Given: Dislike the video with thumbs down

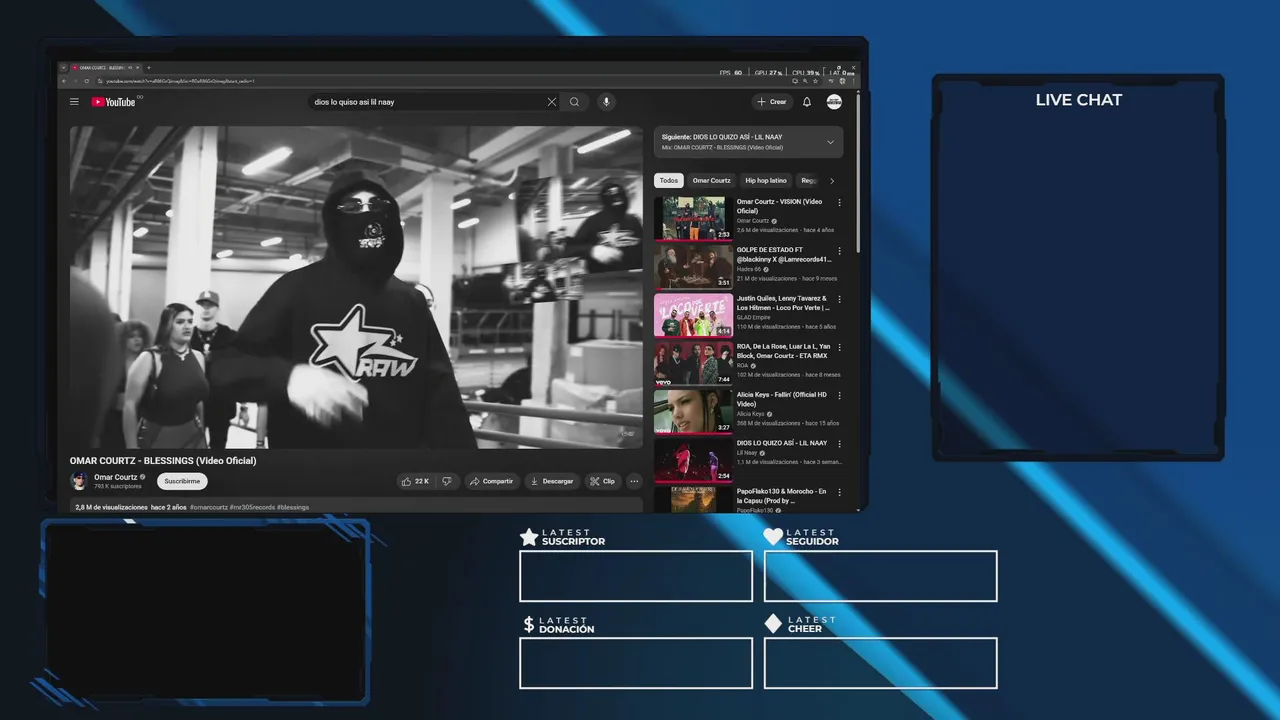Looking at the screenshot, I should pyautogui.click(x=447, y=481).
